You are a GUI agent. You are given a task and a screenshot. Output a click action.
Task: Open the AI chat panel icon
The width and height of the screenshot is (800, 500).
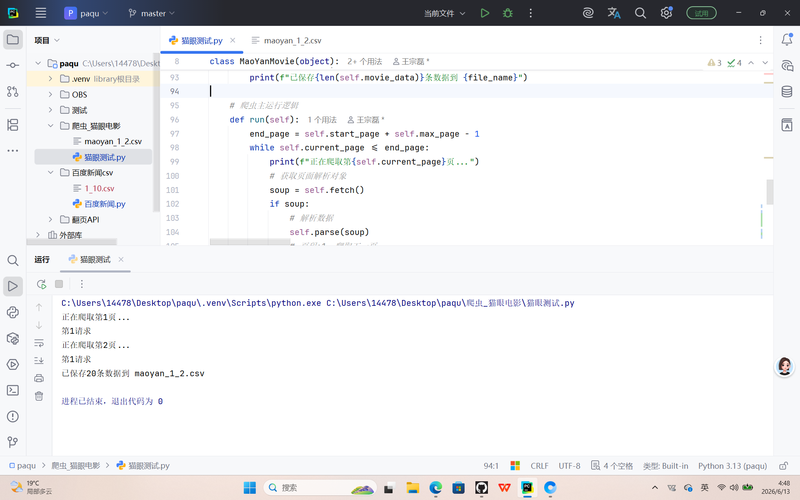787,65
